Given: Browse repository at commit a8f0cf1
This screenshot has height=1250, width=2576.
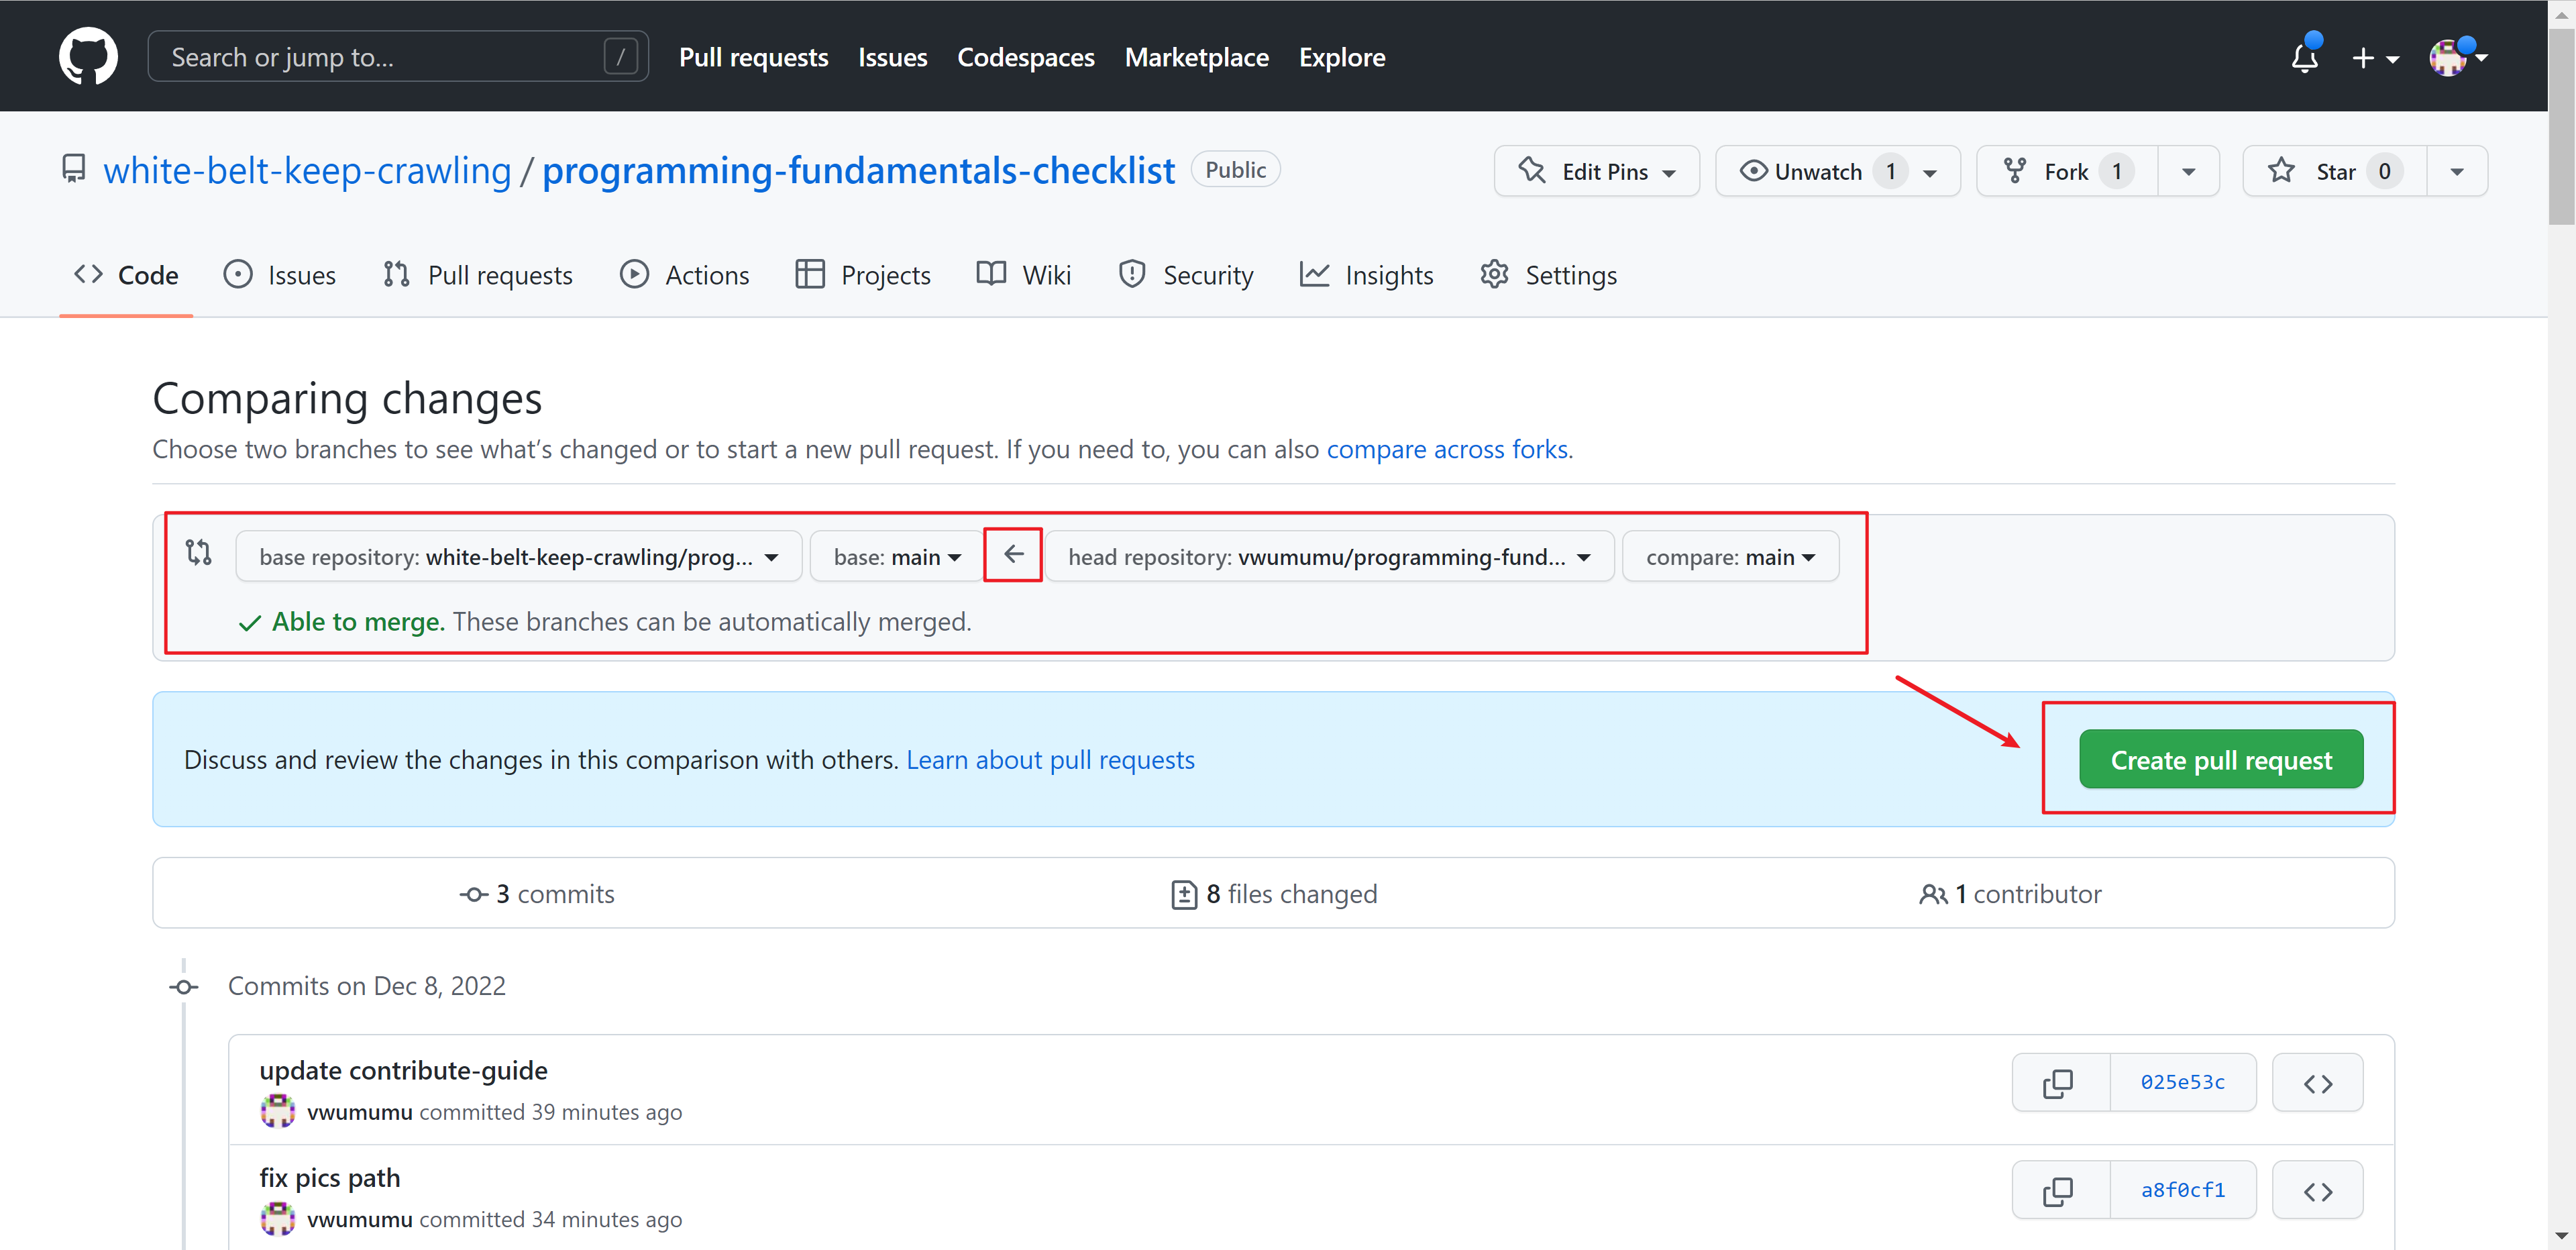Looking at the screenshot, I should tap(2317, 1190).
